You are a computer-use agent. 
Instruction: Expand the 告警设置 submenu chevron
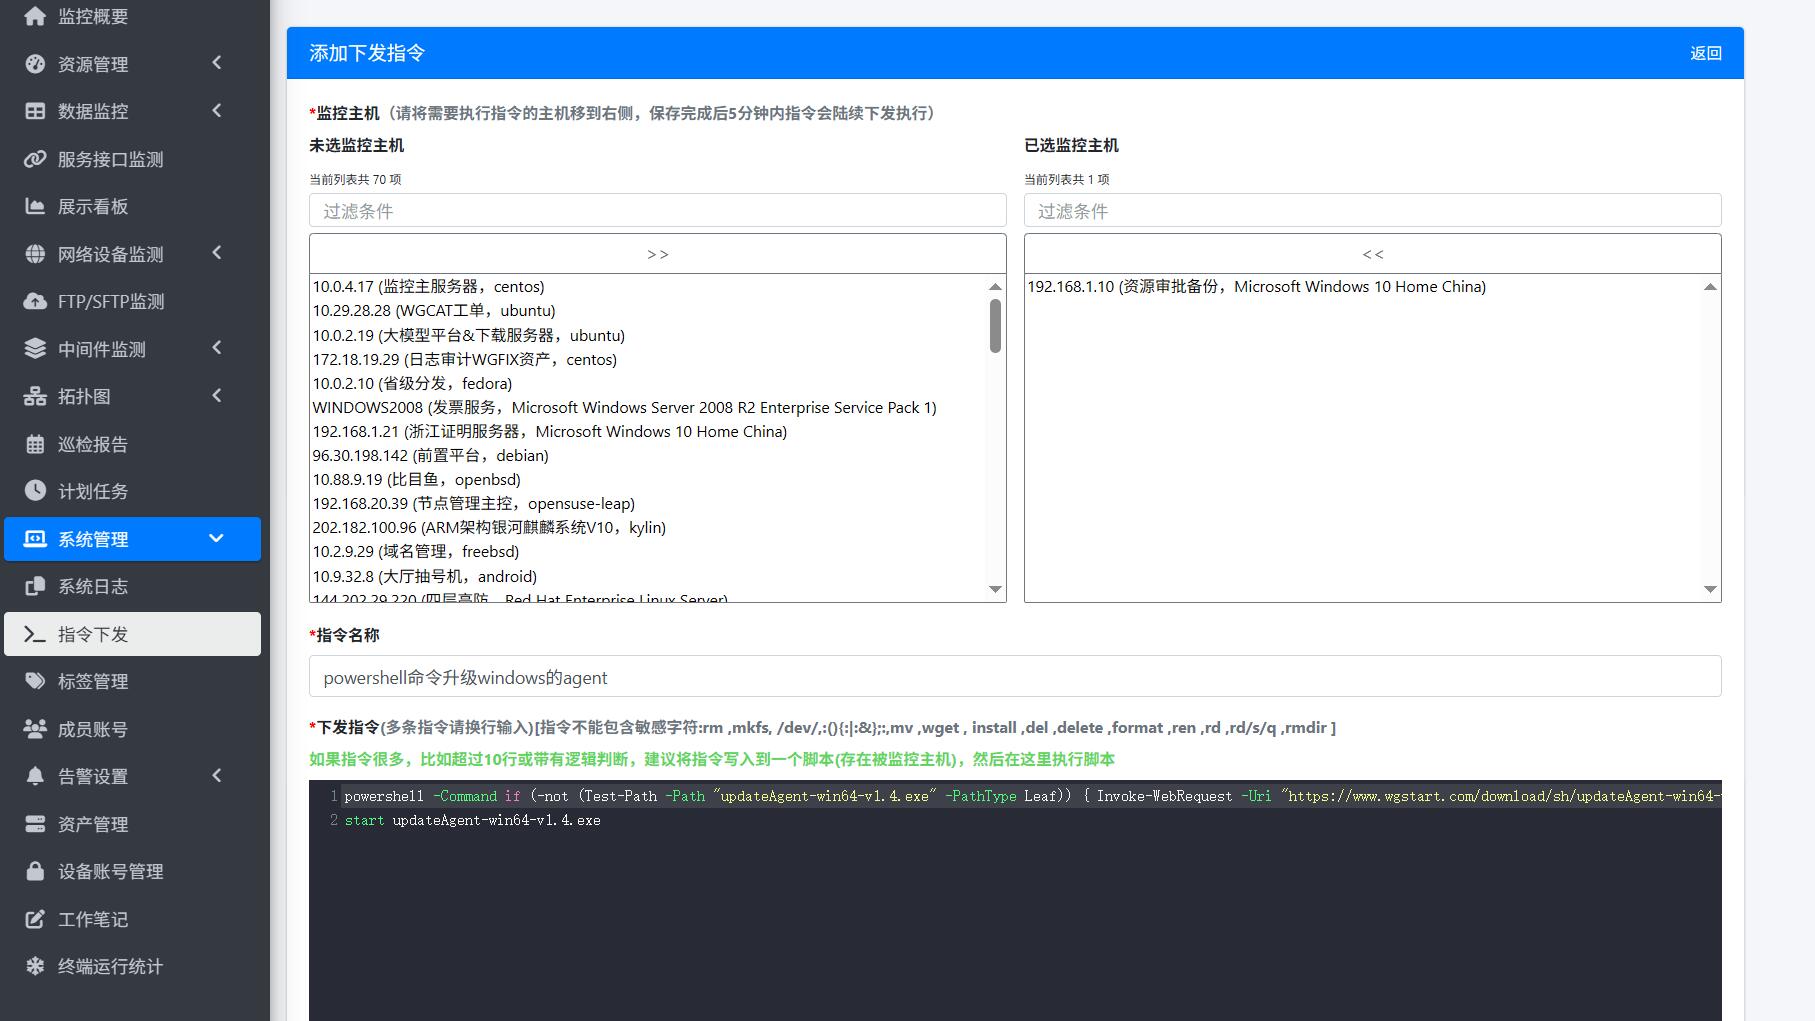(x=217, y=775)
